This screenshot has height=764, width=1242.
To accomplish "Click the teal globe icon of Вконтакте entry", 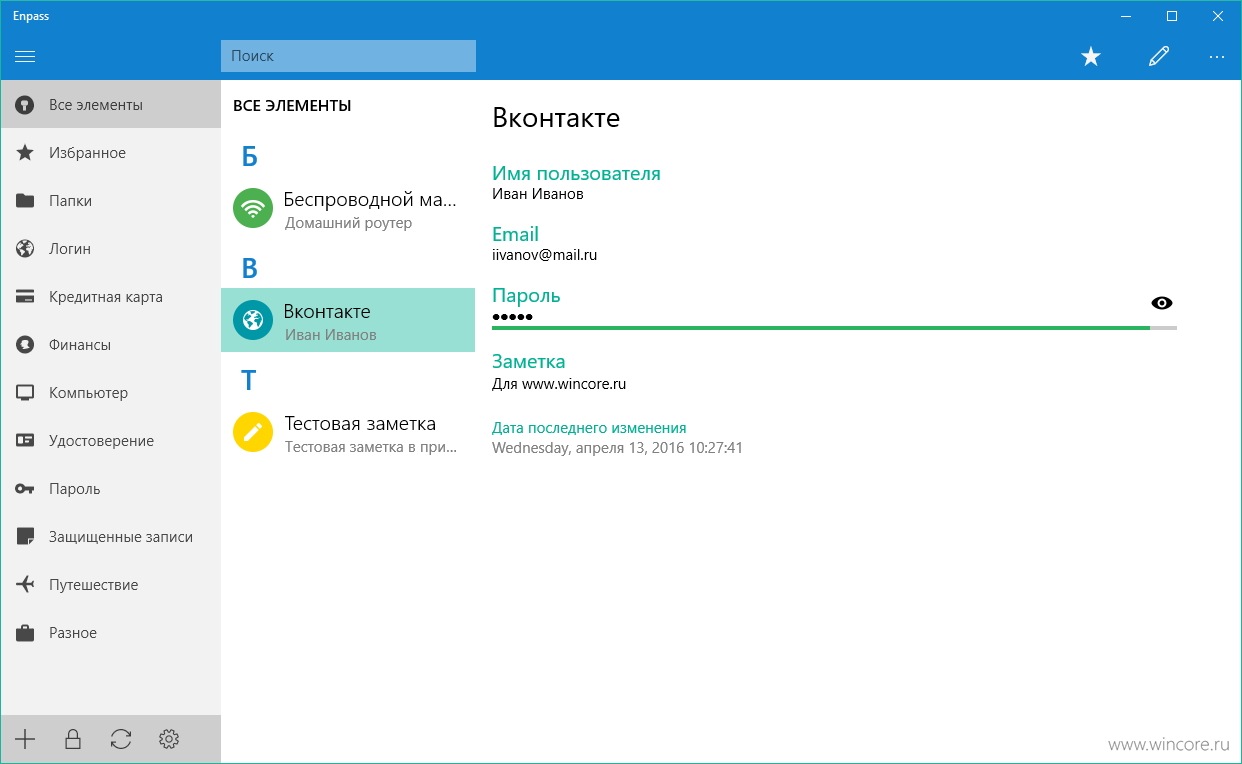I will (253, 320).
